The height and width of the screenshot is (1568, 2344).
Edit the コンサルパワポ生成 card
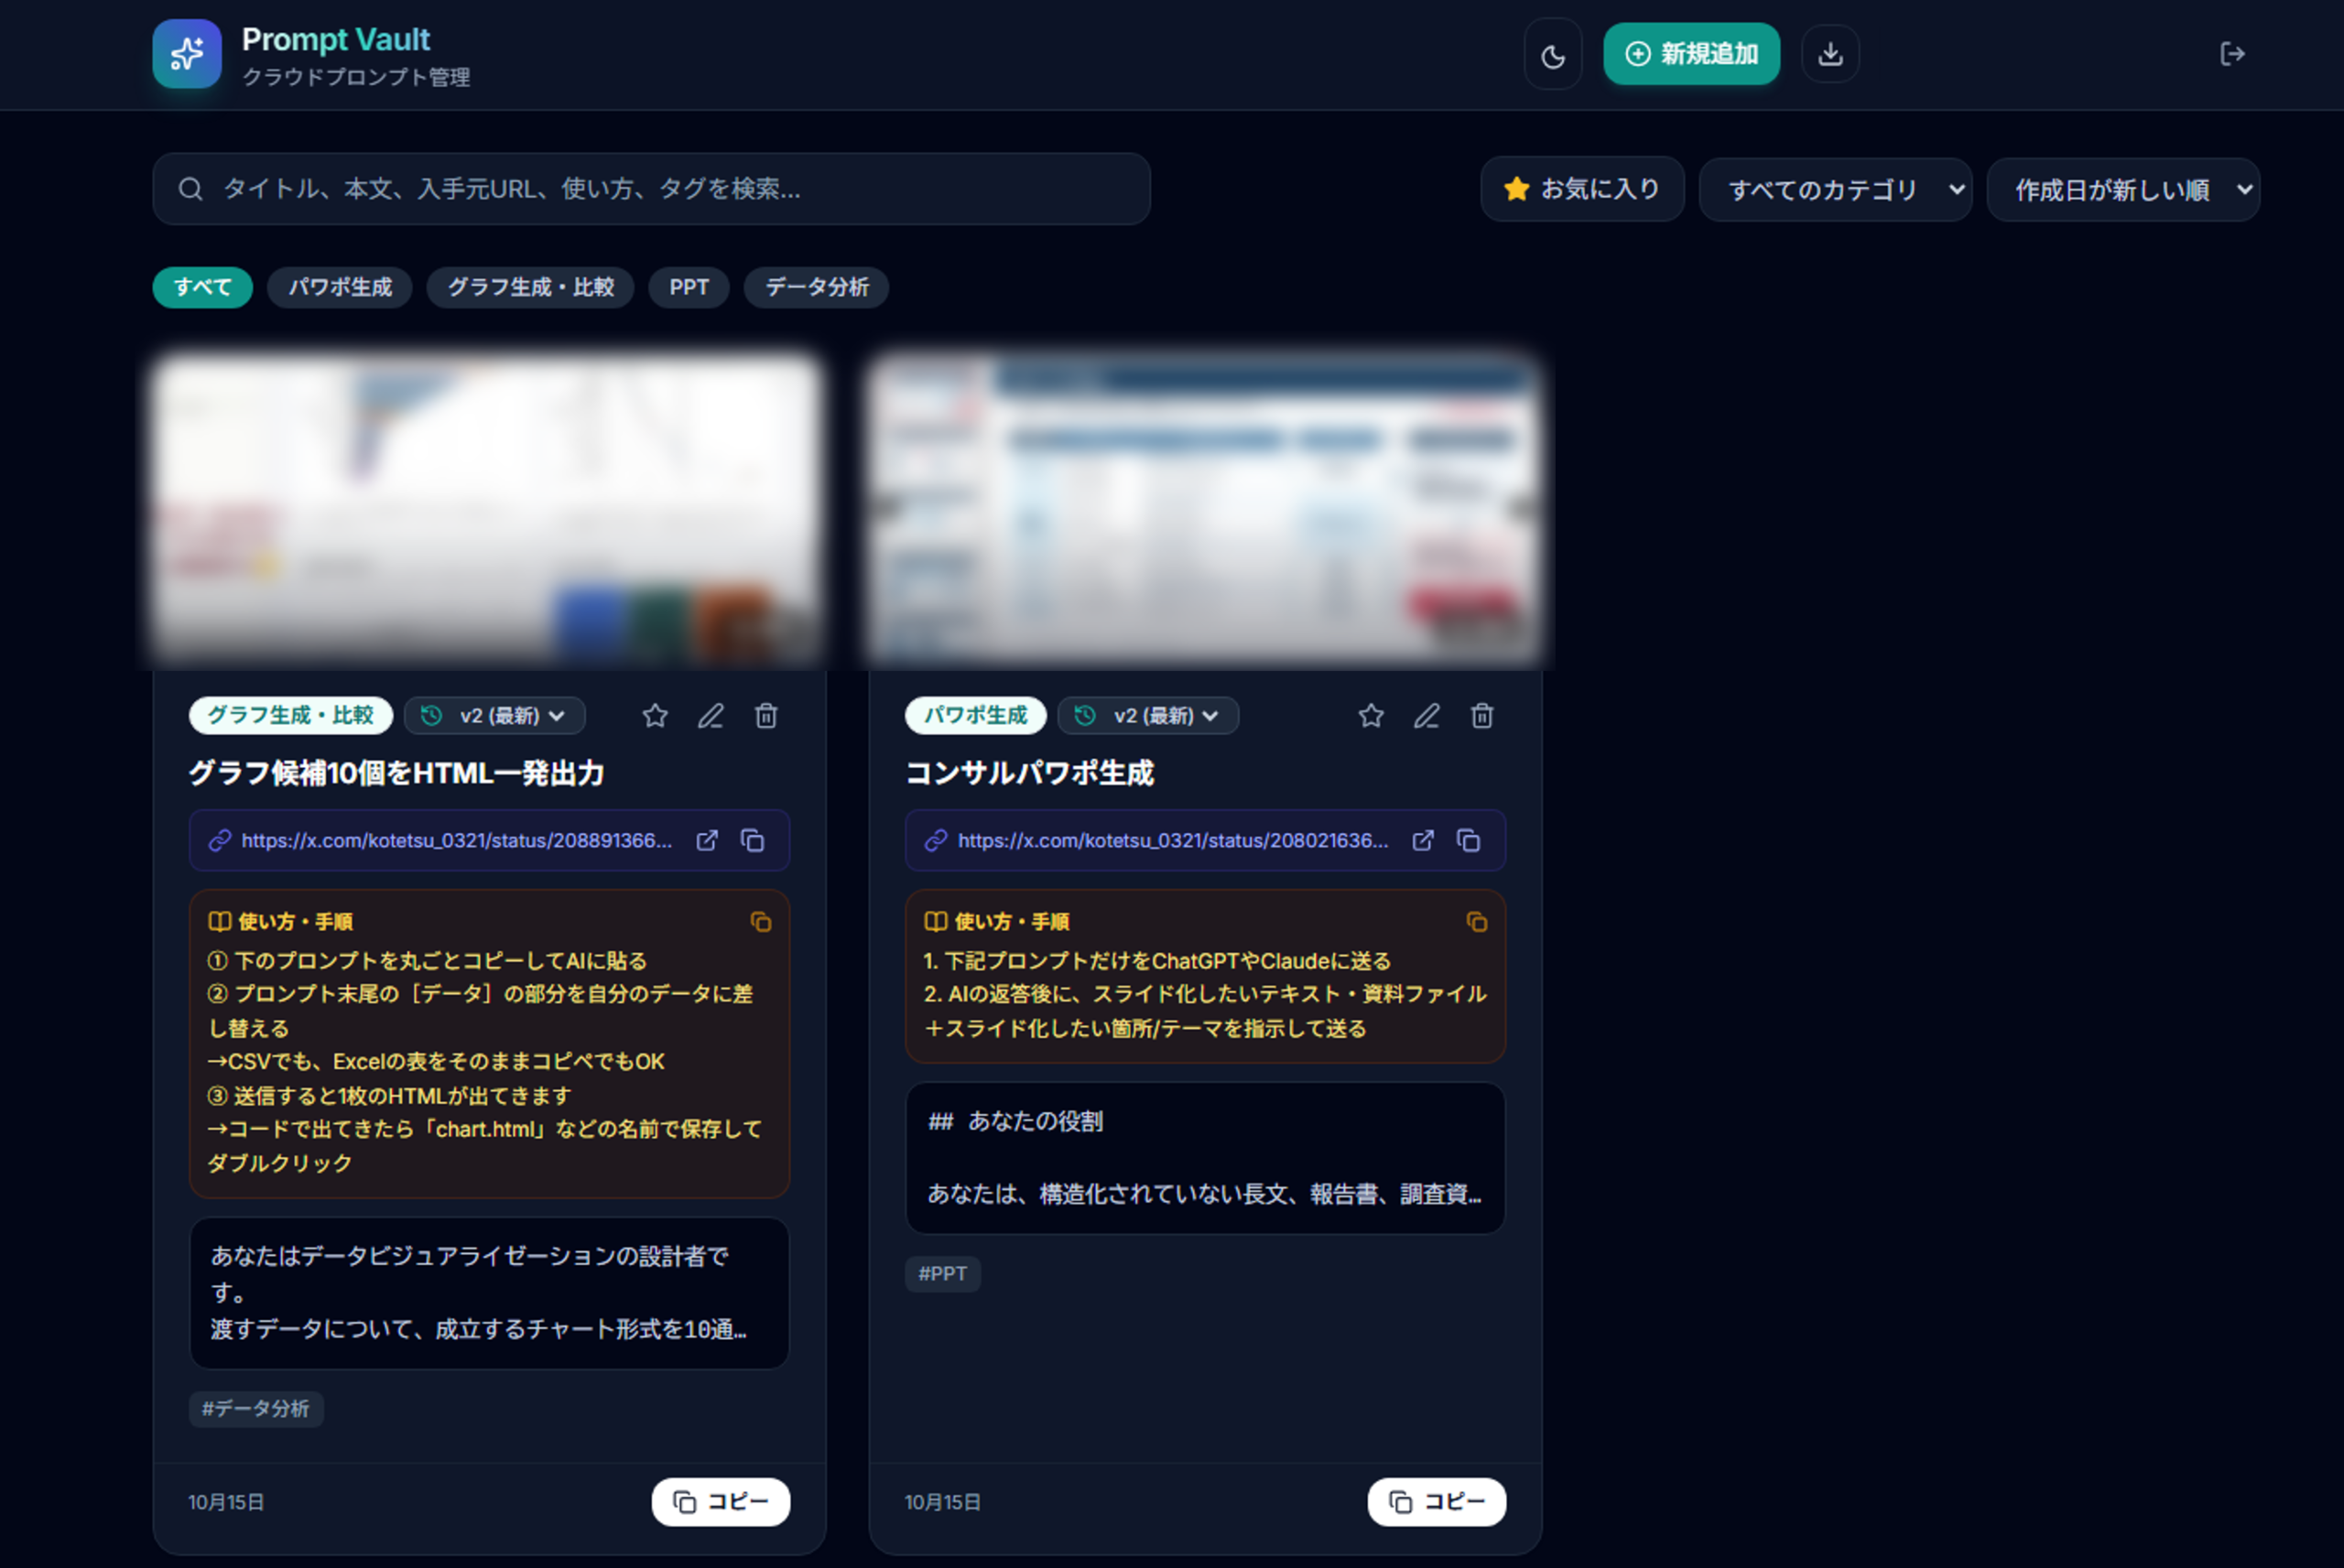(x=1427, y=716)
